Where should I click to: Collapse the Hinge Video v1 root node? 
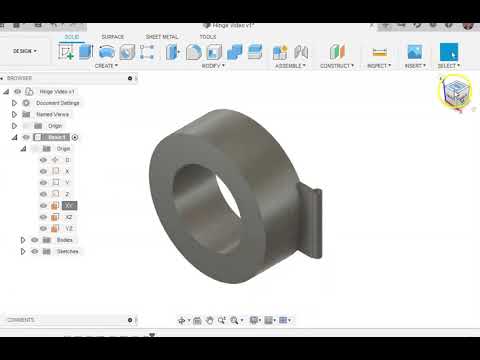(6, 91)
